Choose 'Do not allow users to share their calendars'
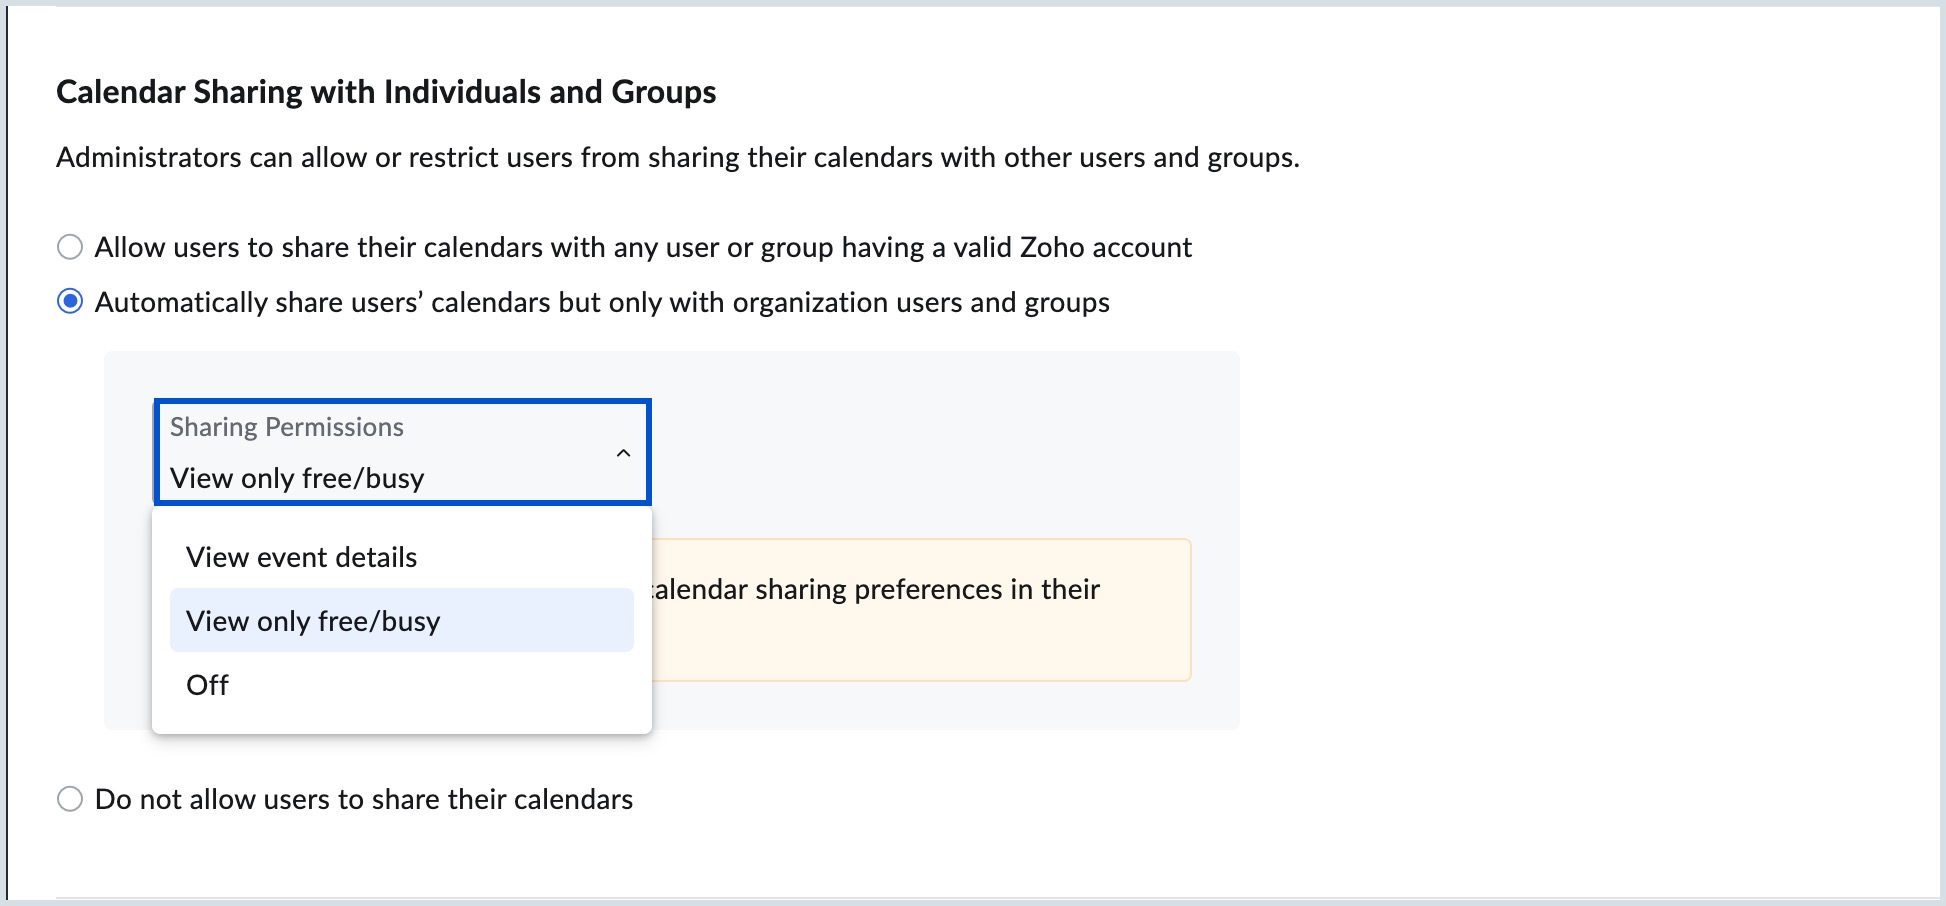 363,798
